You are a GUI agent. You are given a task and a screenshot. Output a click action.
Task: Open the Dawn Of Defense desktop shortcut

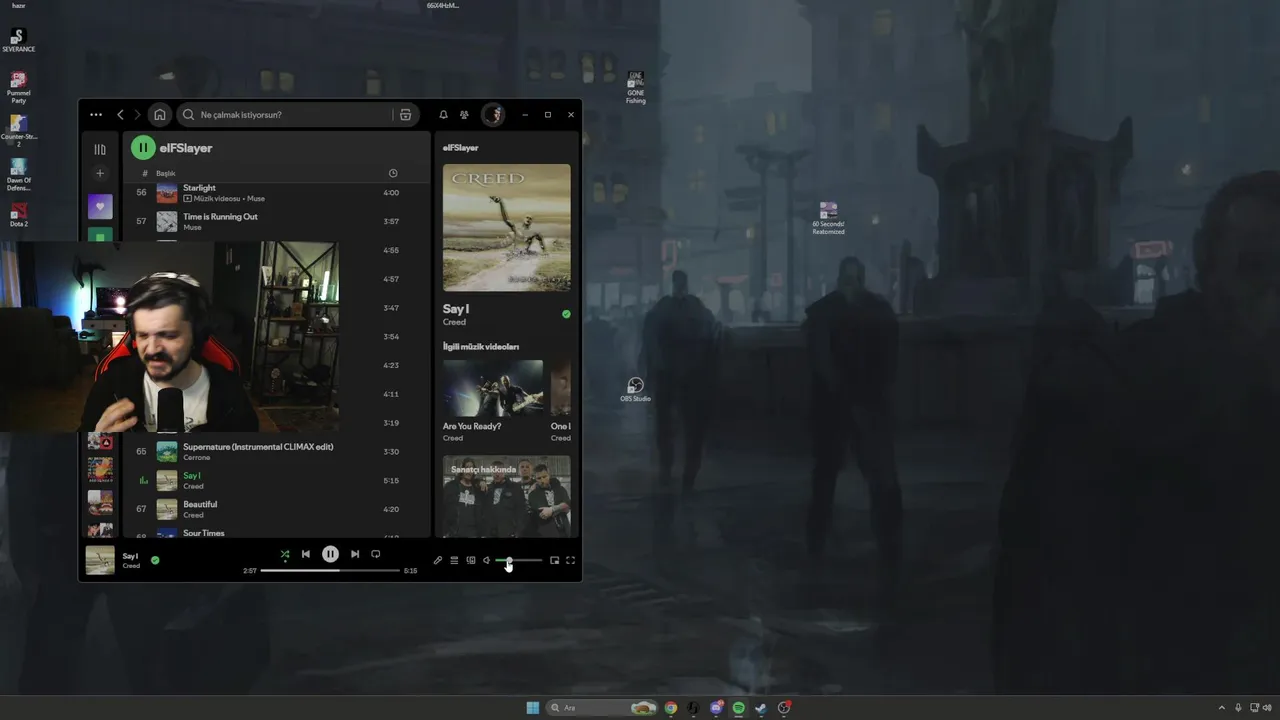(18, 175)
